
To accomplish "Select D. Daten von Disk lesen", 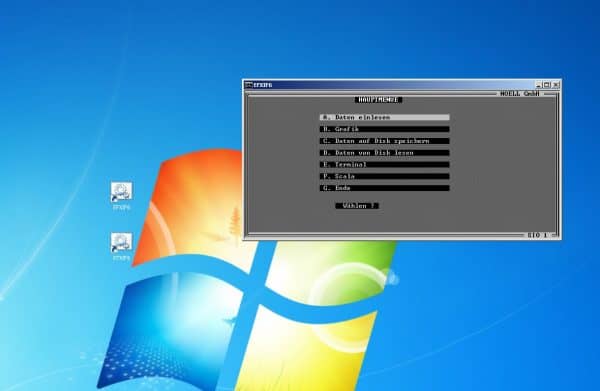I will [x=385, y=153].
